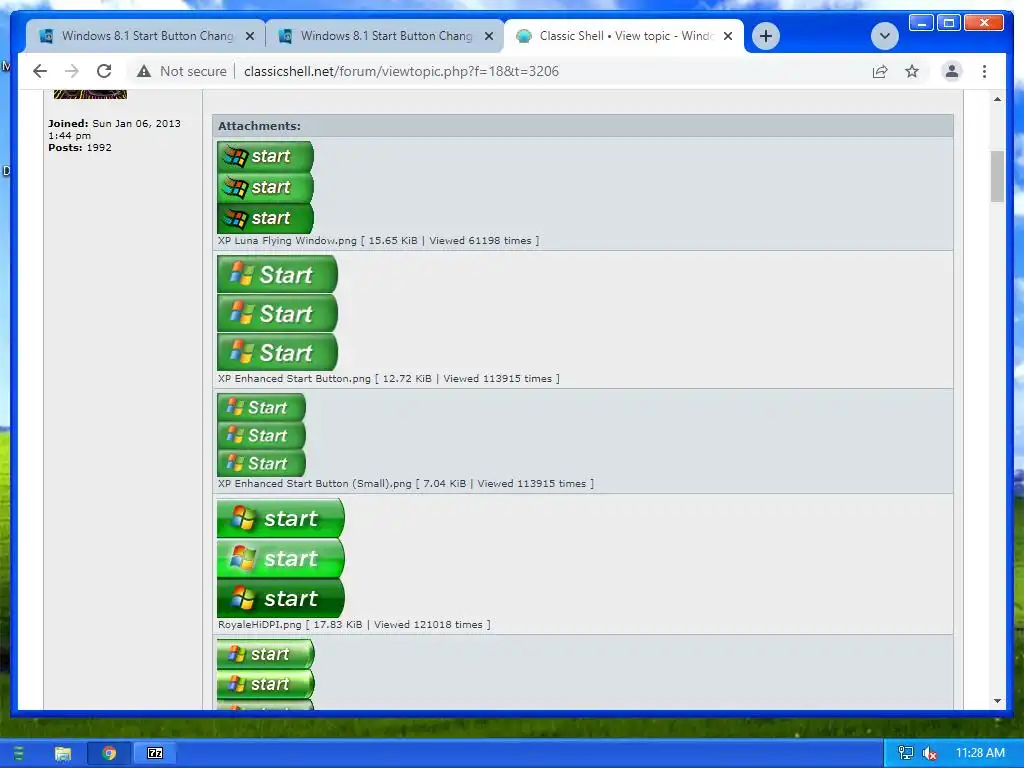Close the second Windows 8.1 tab
This screenshot has width=1024, height=768.
(488, 37)
